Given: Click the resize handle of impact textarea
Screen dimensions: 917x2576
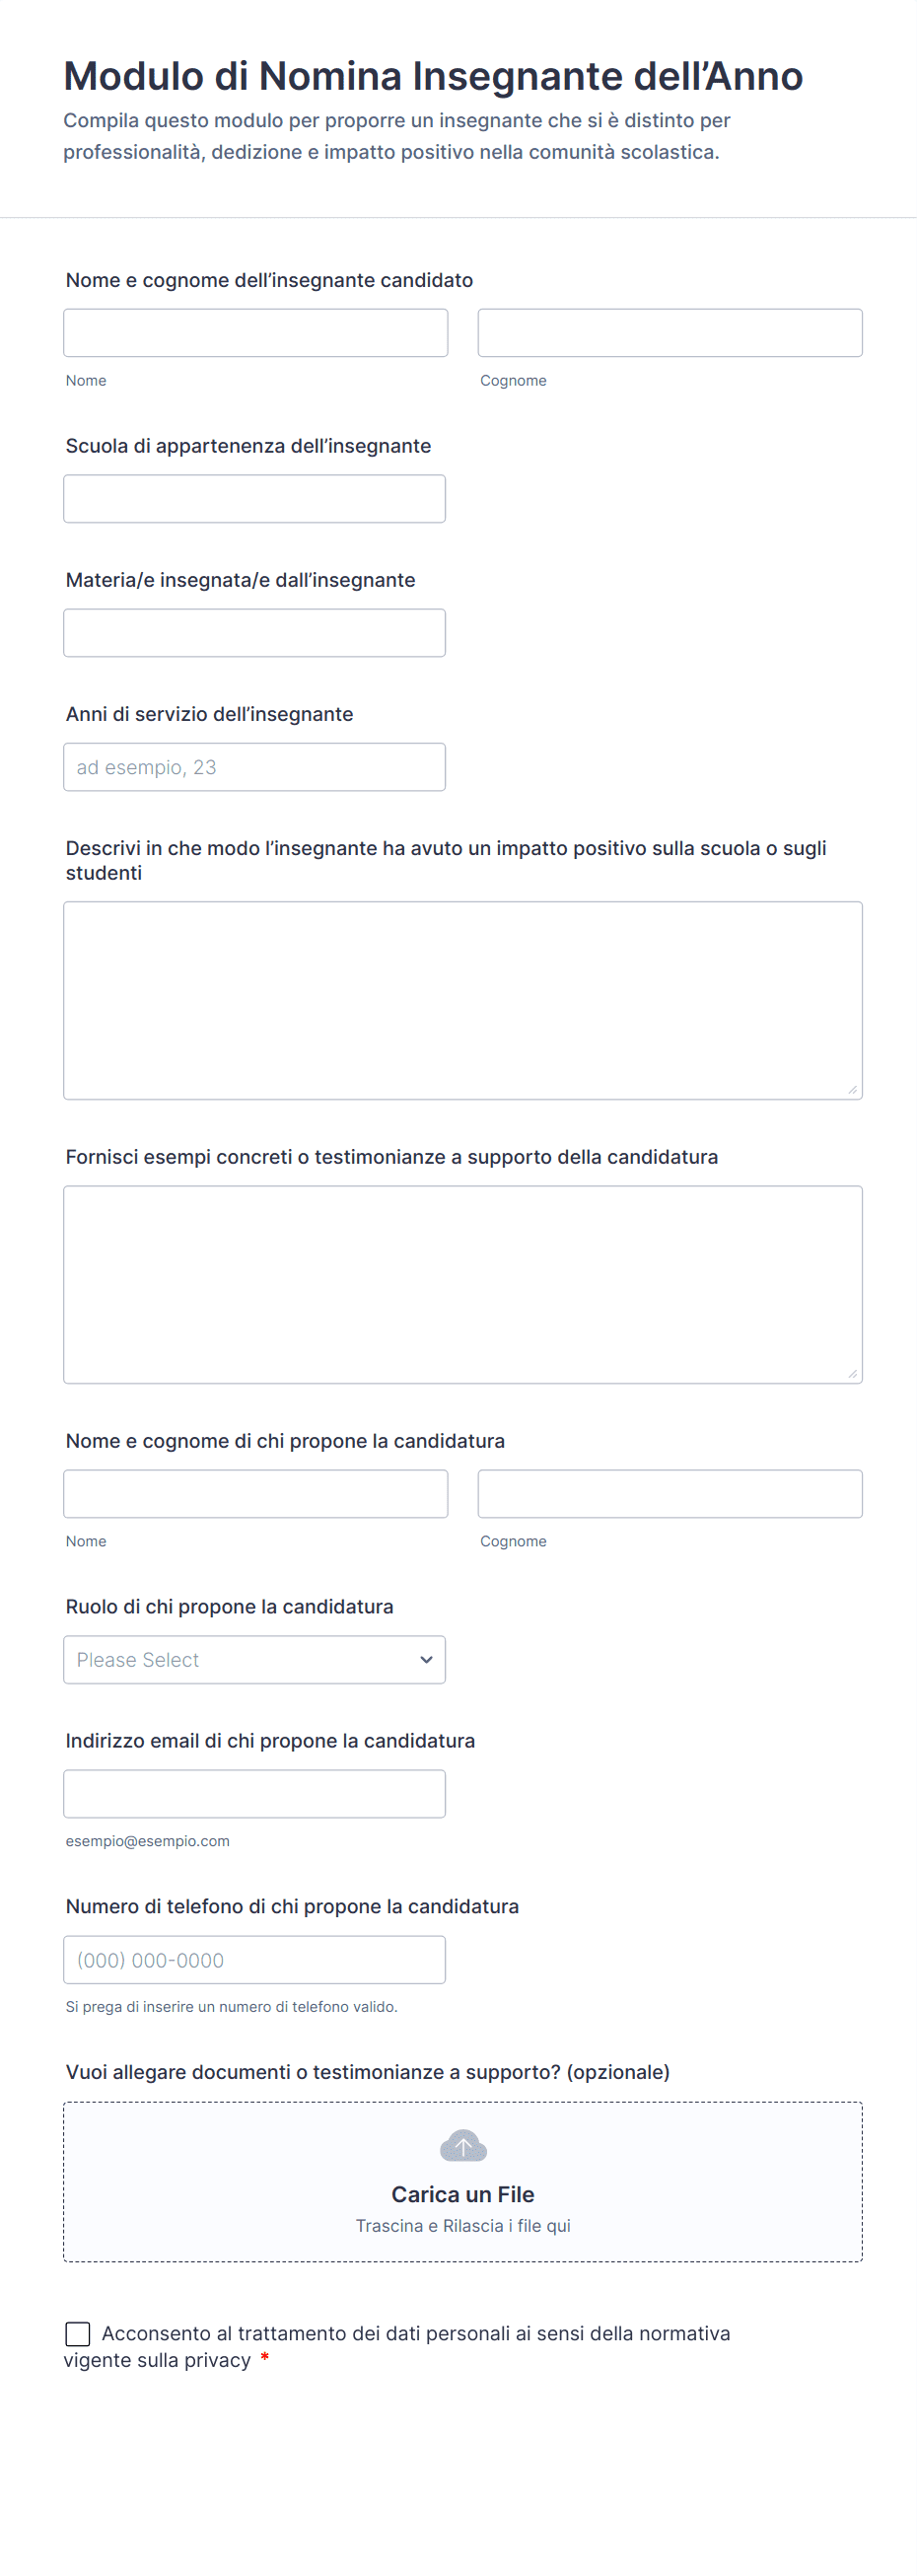Looking at the screenshot, I should (852, 1090).
